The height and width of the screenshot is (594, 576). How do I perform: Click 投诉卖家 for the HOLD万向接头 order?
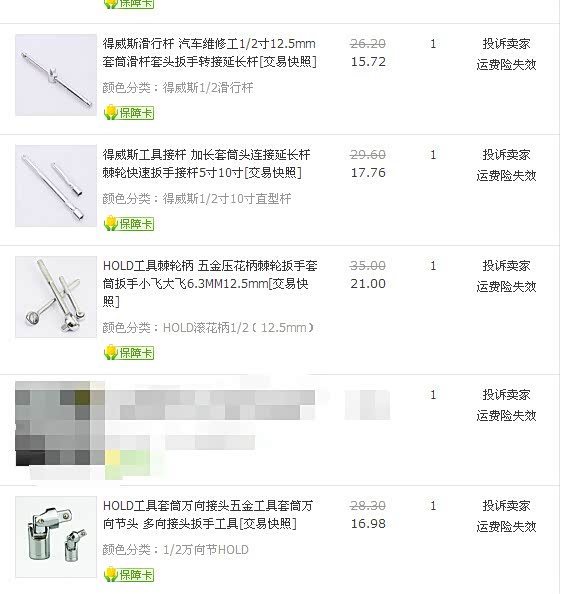coord(506,506)
